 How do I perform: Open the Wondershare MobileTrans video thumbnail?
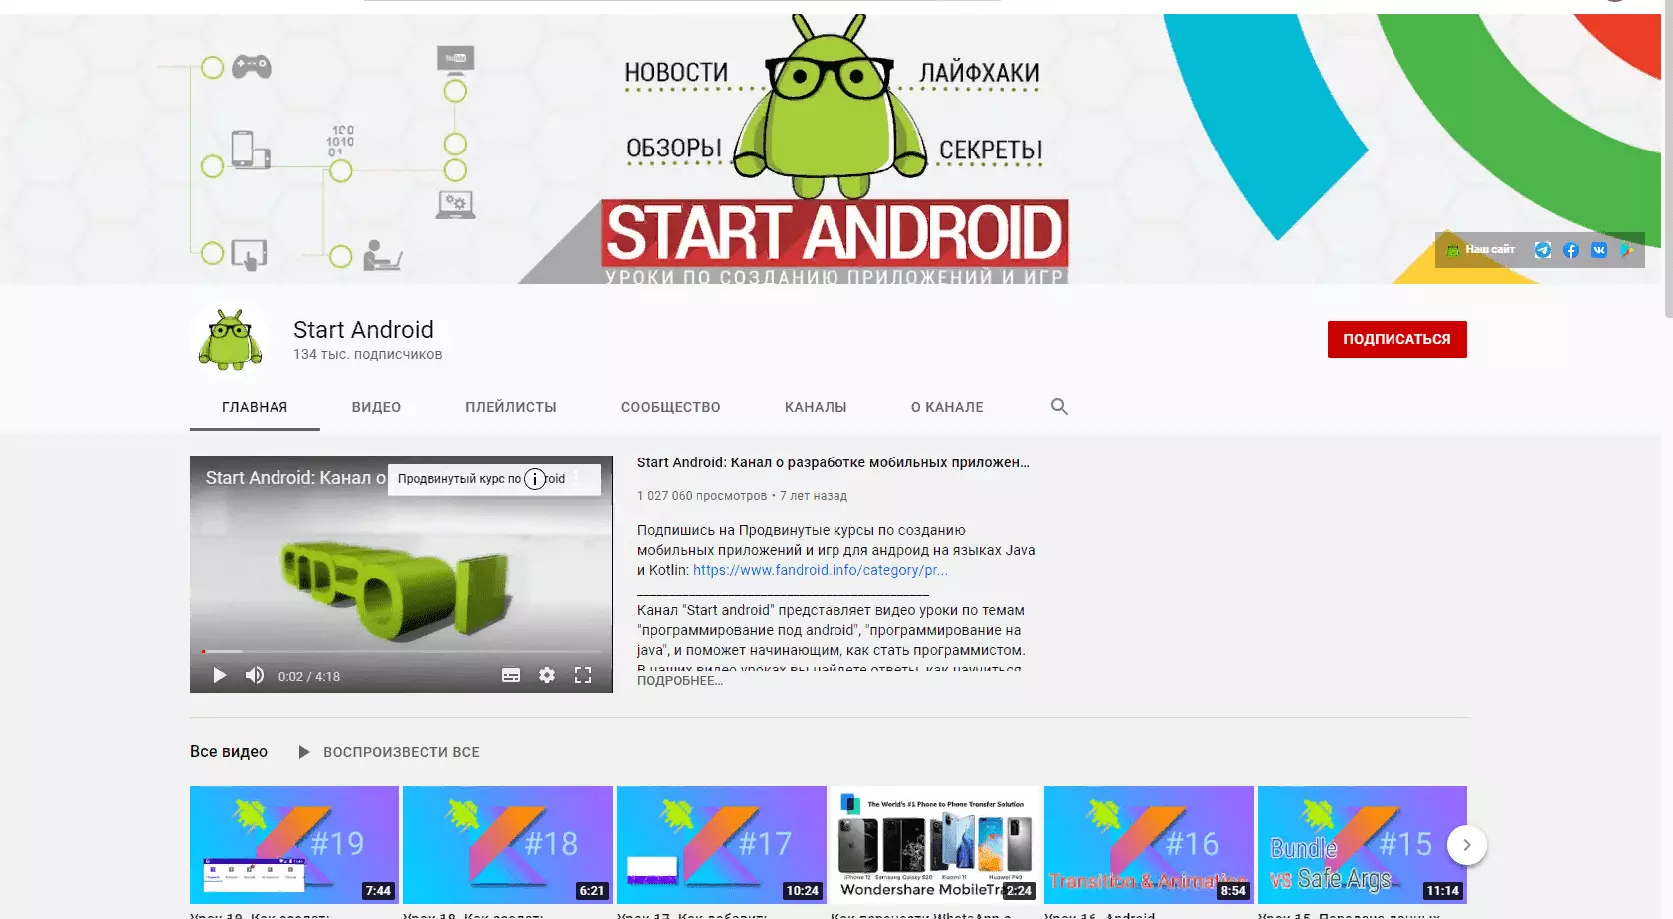(935, 844)
